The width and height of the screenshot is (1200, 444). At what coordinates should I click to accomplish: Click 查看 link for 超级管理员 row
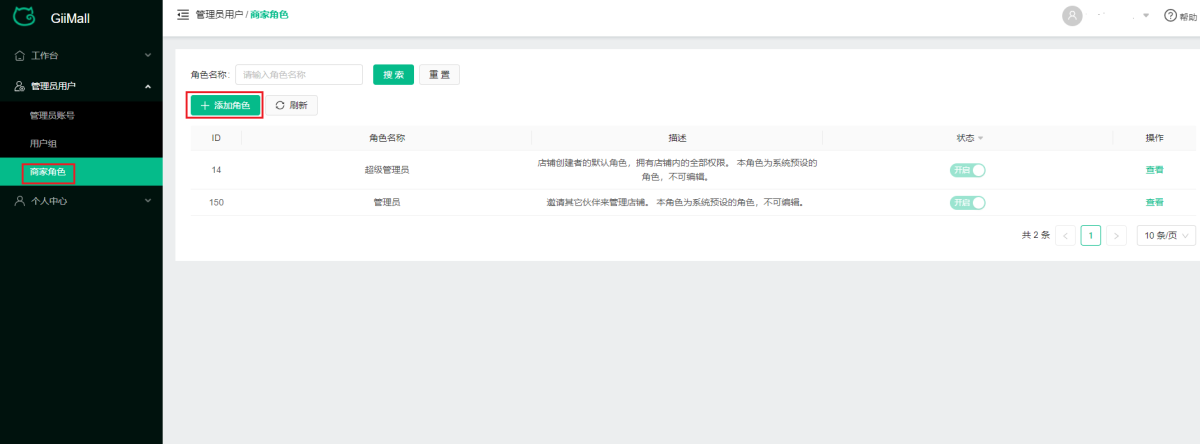(x=1154, y=170)
